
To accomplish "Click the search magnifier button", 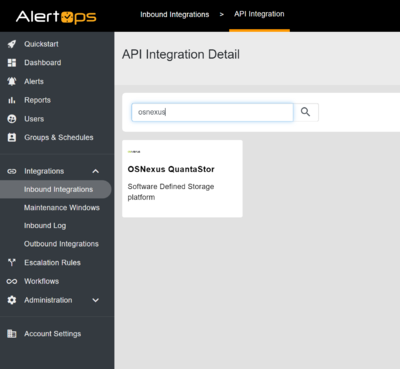I will tap(306, 112).
